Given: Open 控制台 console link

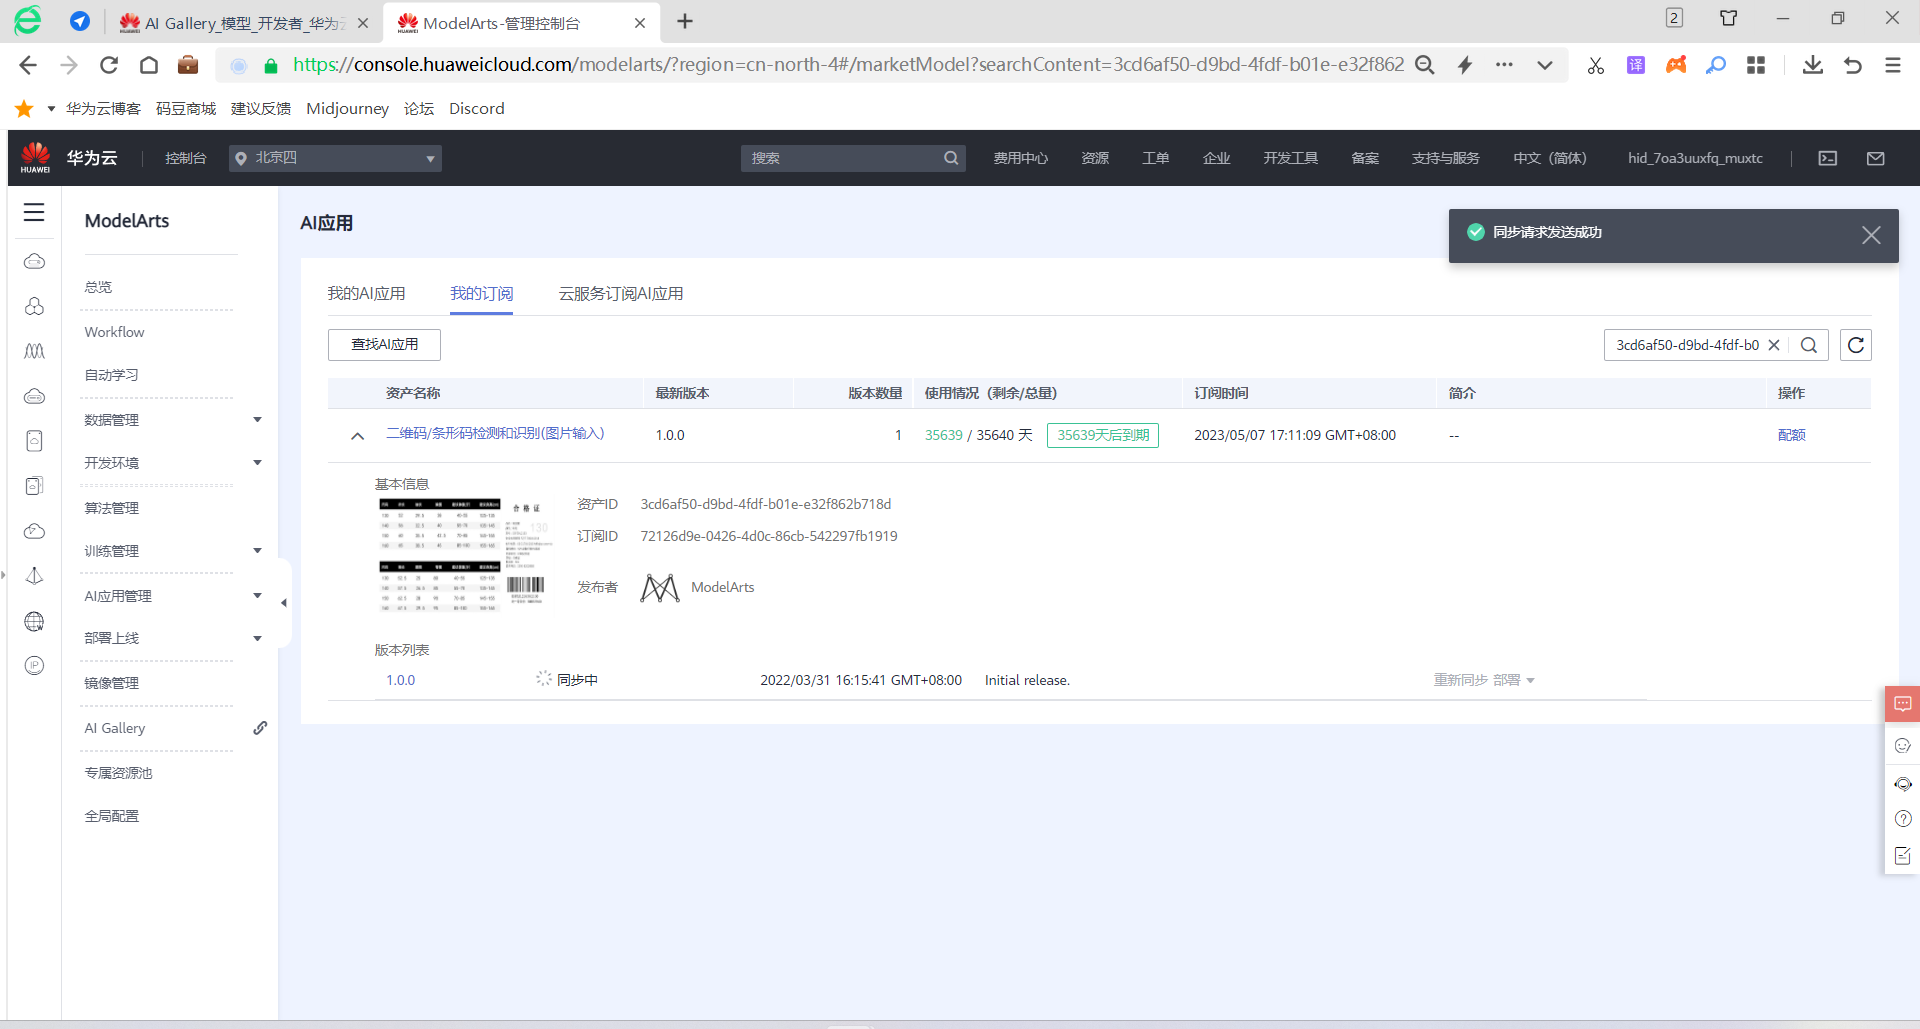Looking at the screenshot, I should point(185,158).
